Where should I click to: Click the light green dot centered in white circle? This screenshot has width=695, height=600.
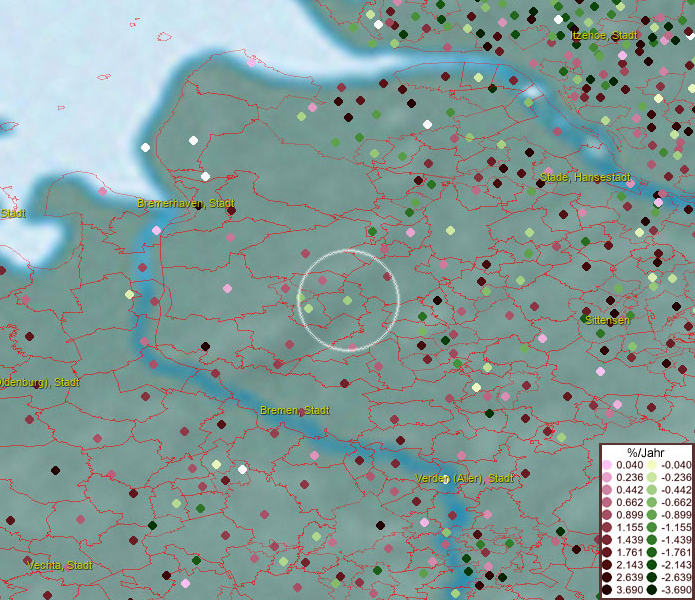click(x=348, y=300)
